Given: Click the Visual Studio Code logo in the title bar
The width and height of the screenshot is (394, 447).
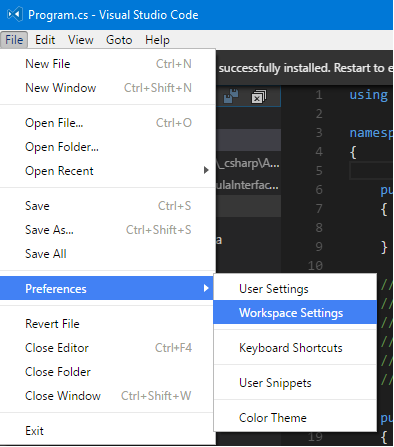Looking at the screenshot, I should pyautogui.click(x=15, y=15).
